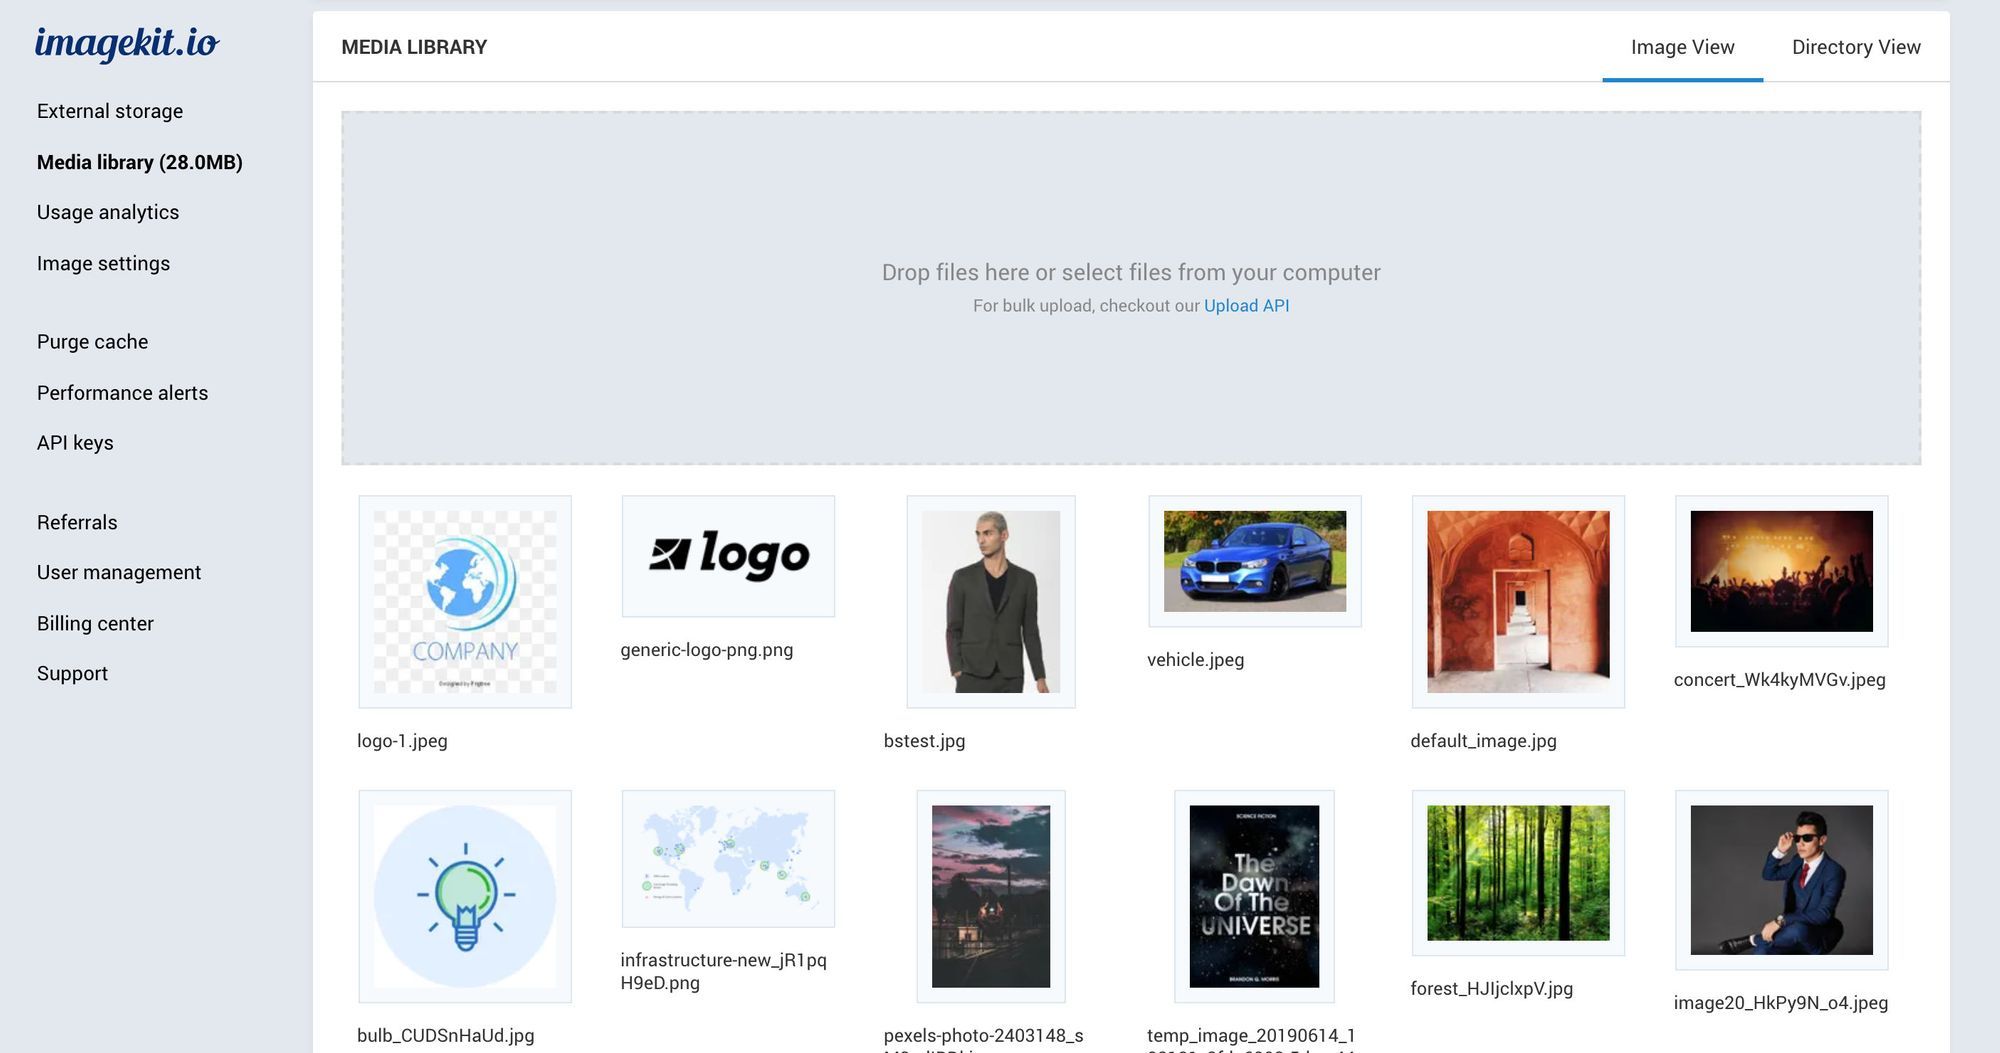Click the imagekit.io logo
Image resolution: width=2000 pixels, height=1053 pixels.
(127, 43)
